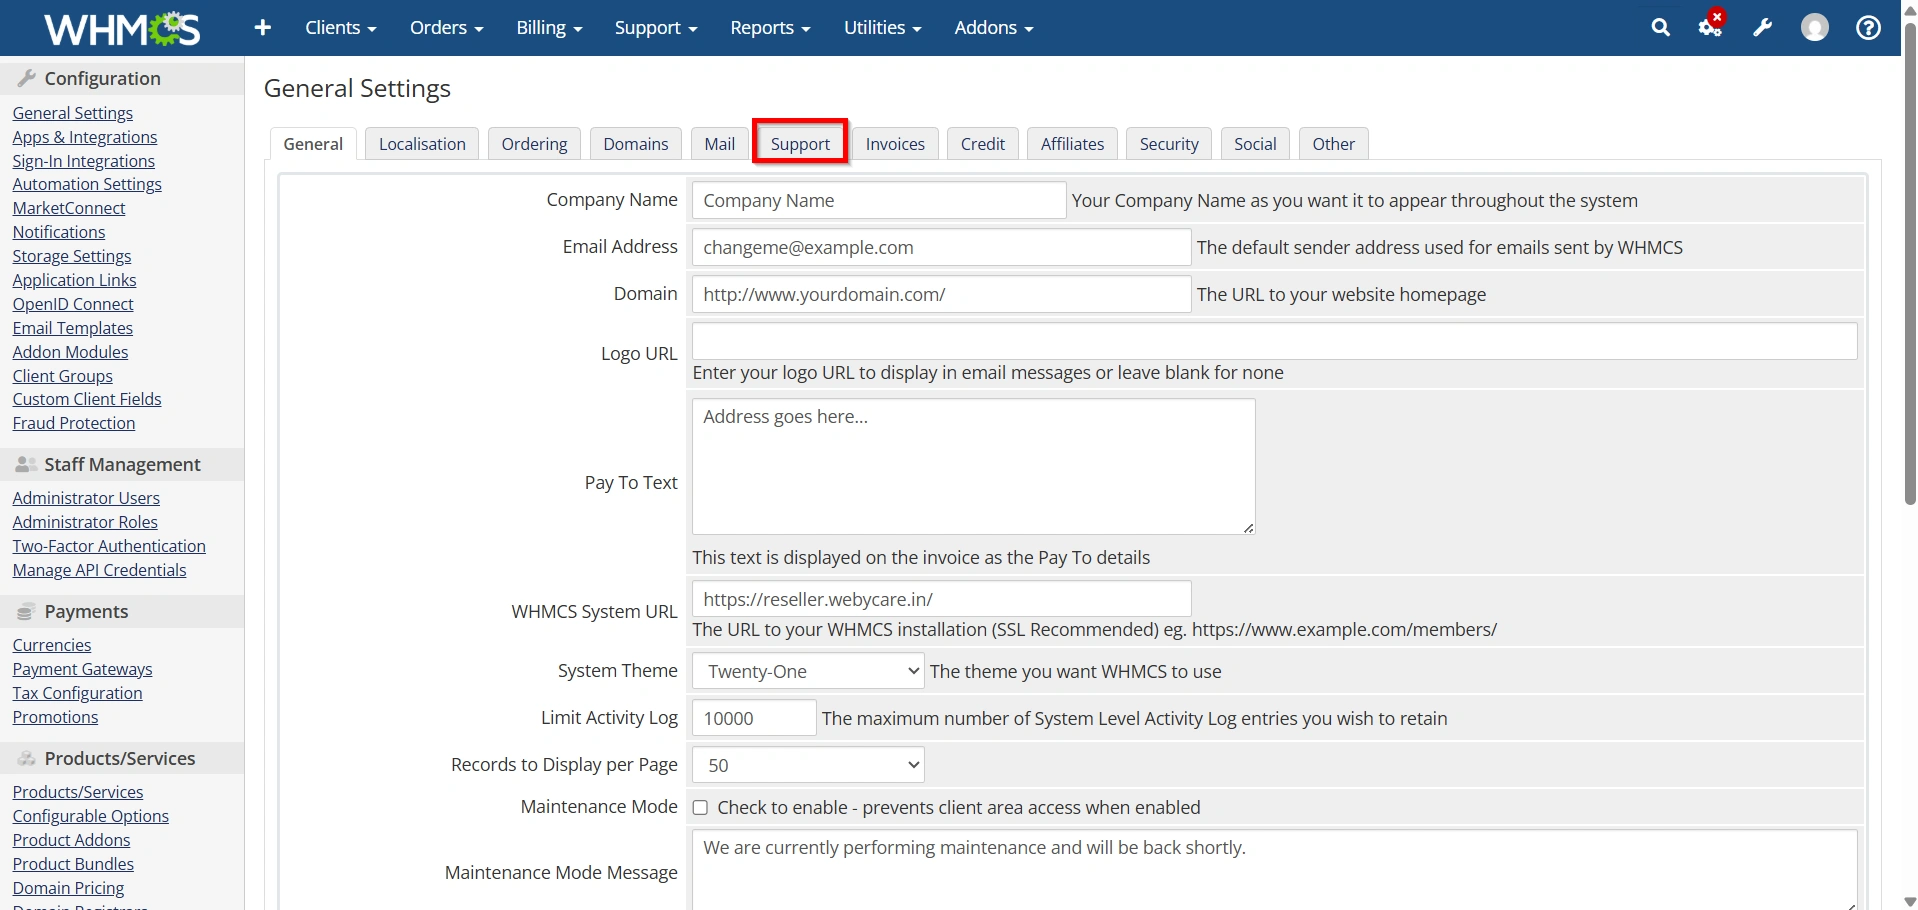Open Client Groups link

coord(63,376)
